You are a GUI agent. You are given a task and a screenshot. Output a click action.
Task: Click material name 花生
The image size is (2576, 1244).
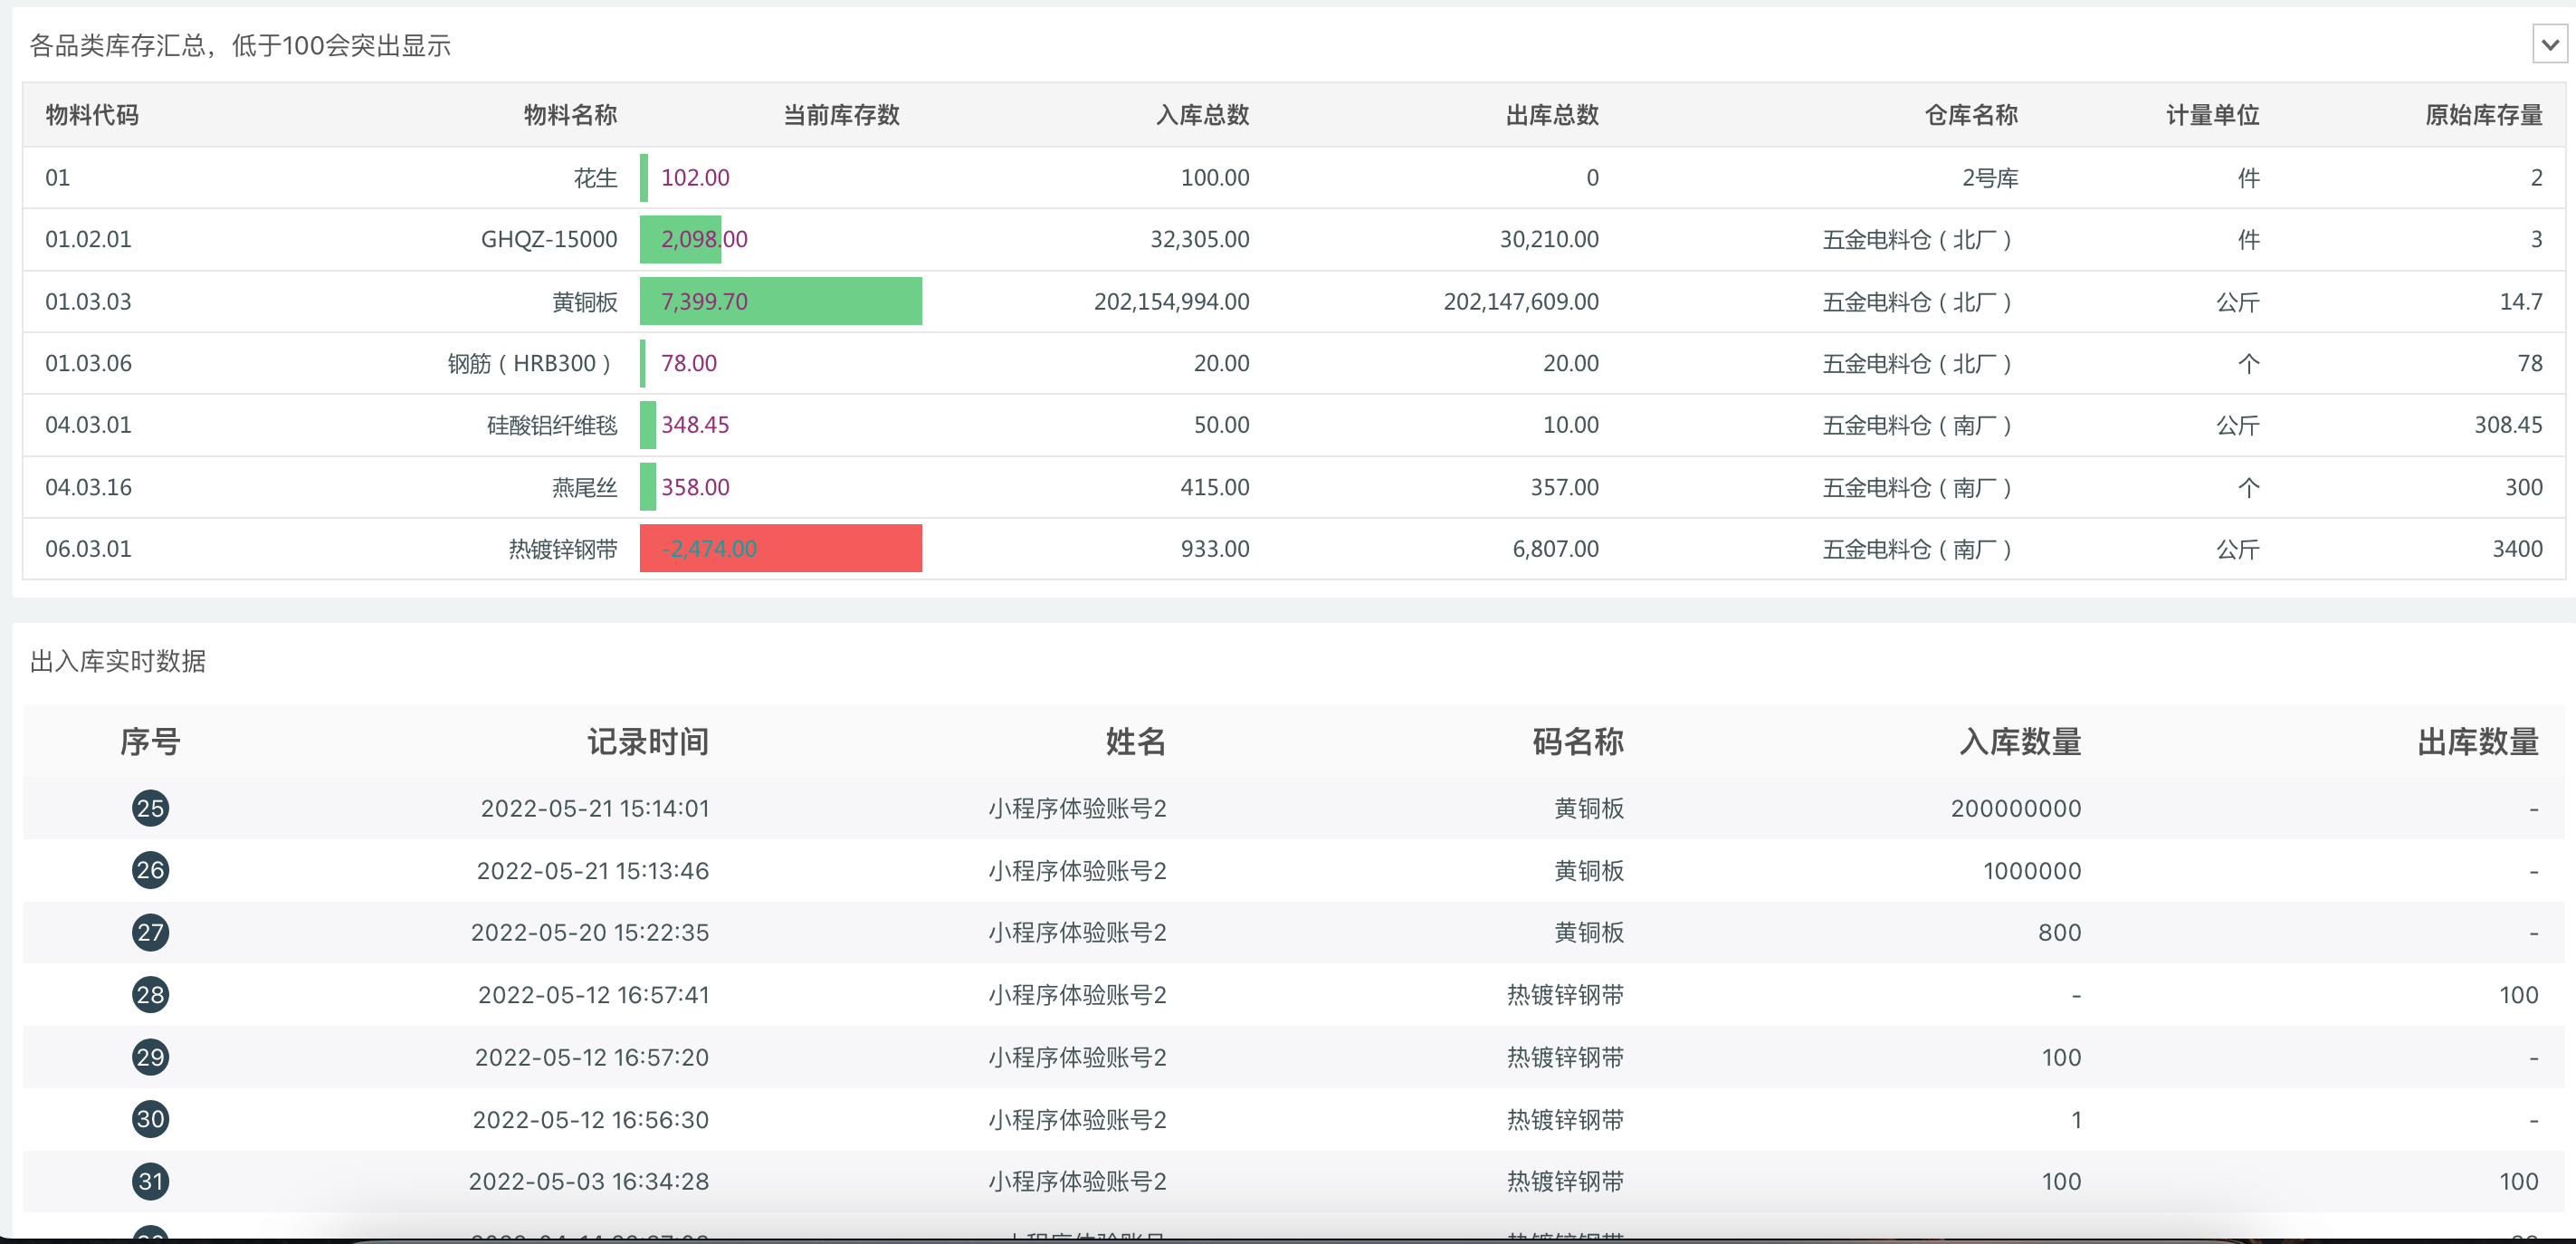(595, 177)
